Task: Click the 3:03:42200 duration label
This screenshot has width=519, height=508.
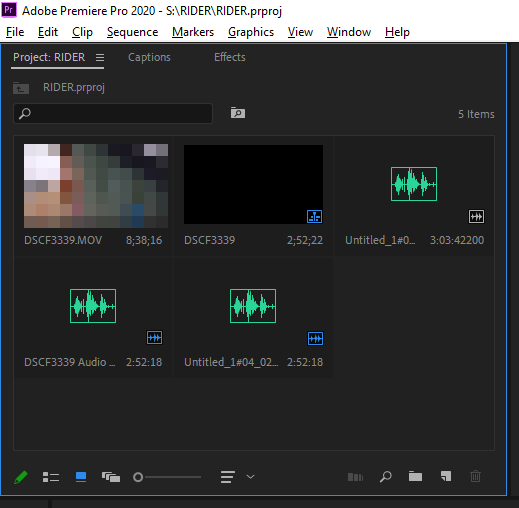Action: 457,240
